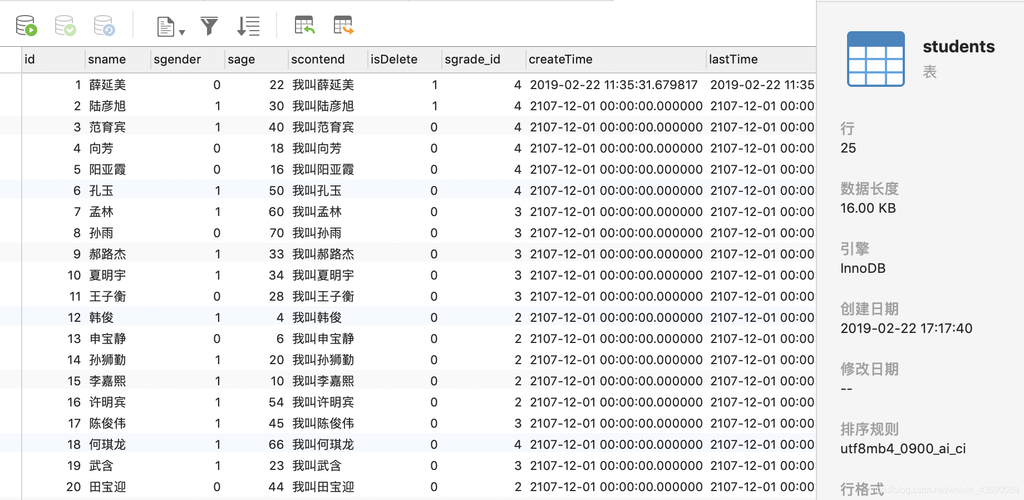Click the row count value 25
This screenshot has height=500, width=1024.
click(848, 148)
